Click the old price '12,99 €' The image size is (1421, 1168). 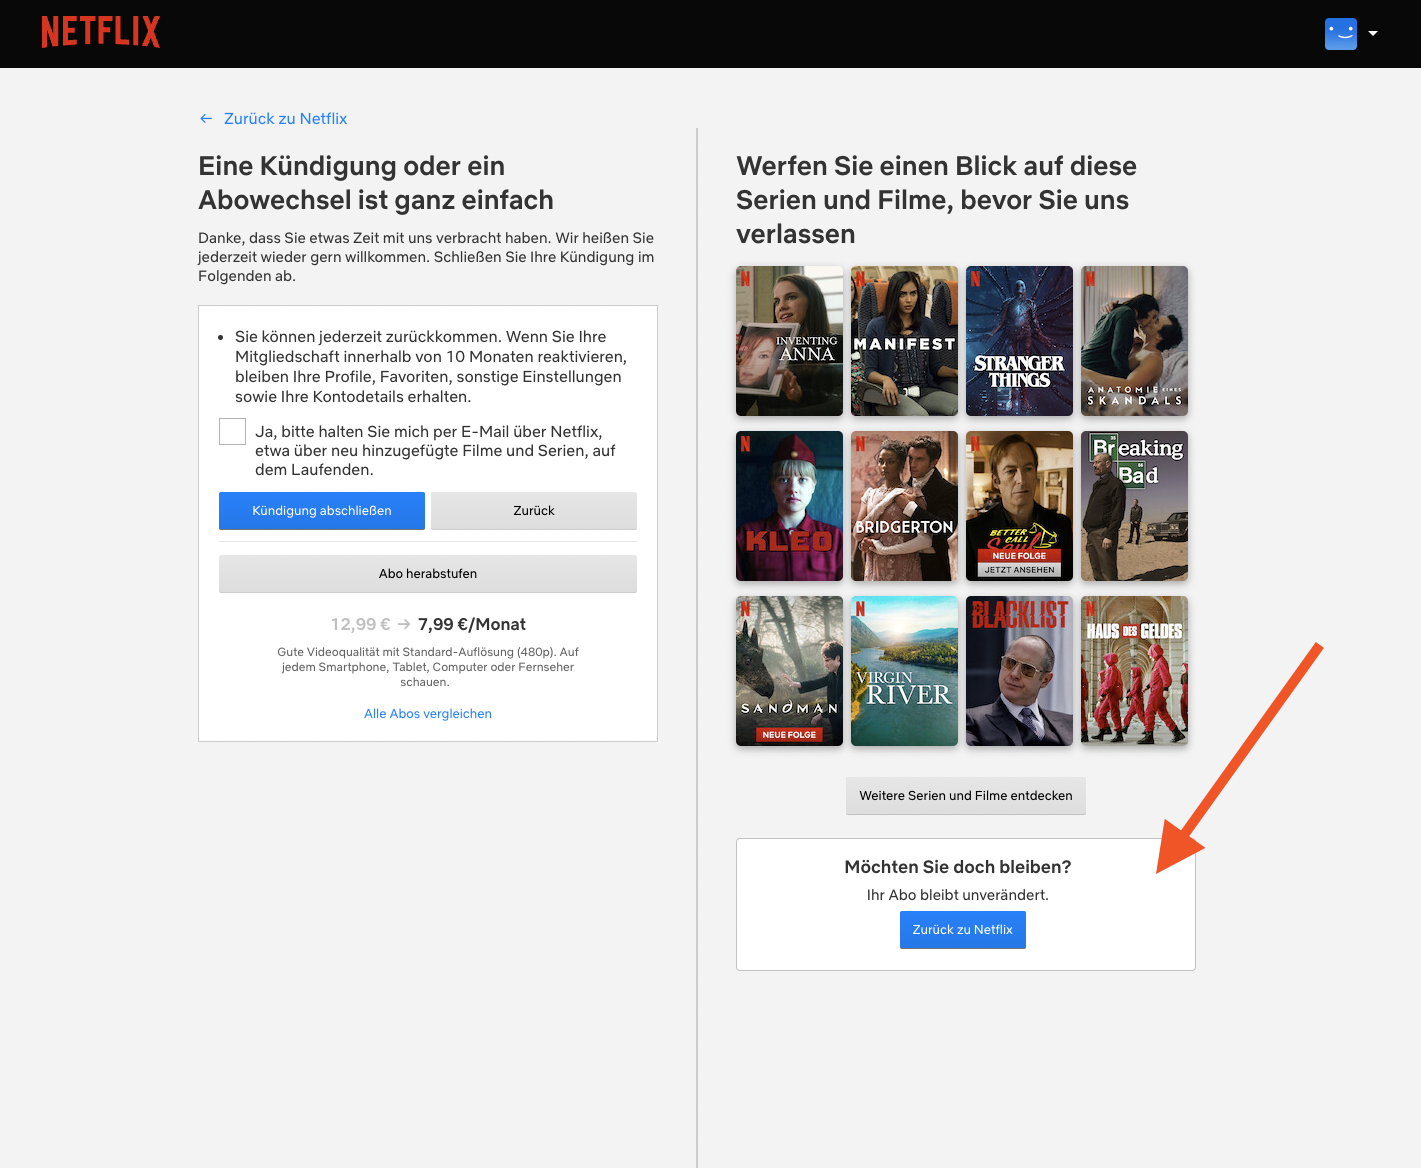361,624
